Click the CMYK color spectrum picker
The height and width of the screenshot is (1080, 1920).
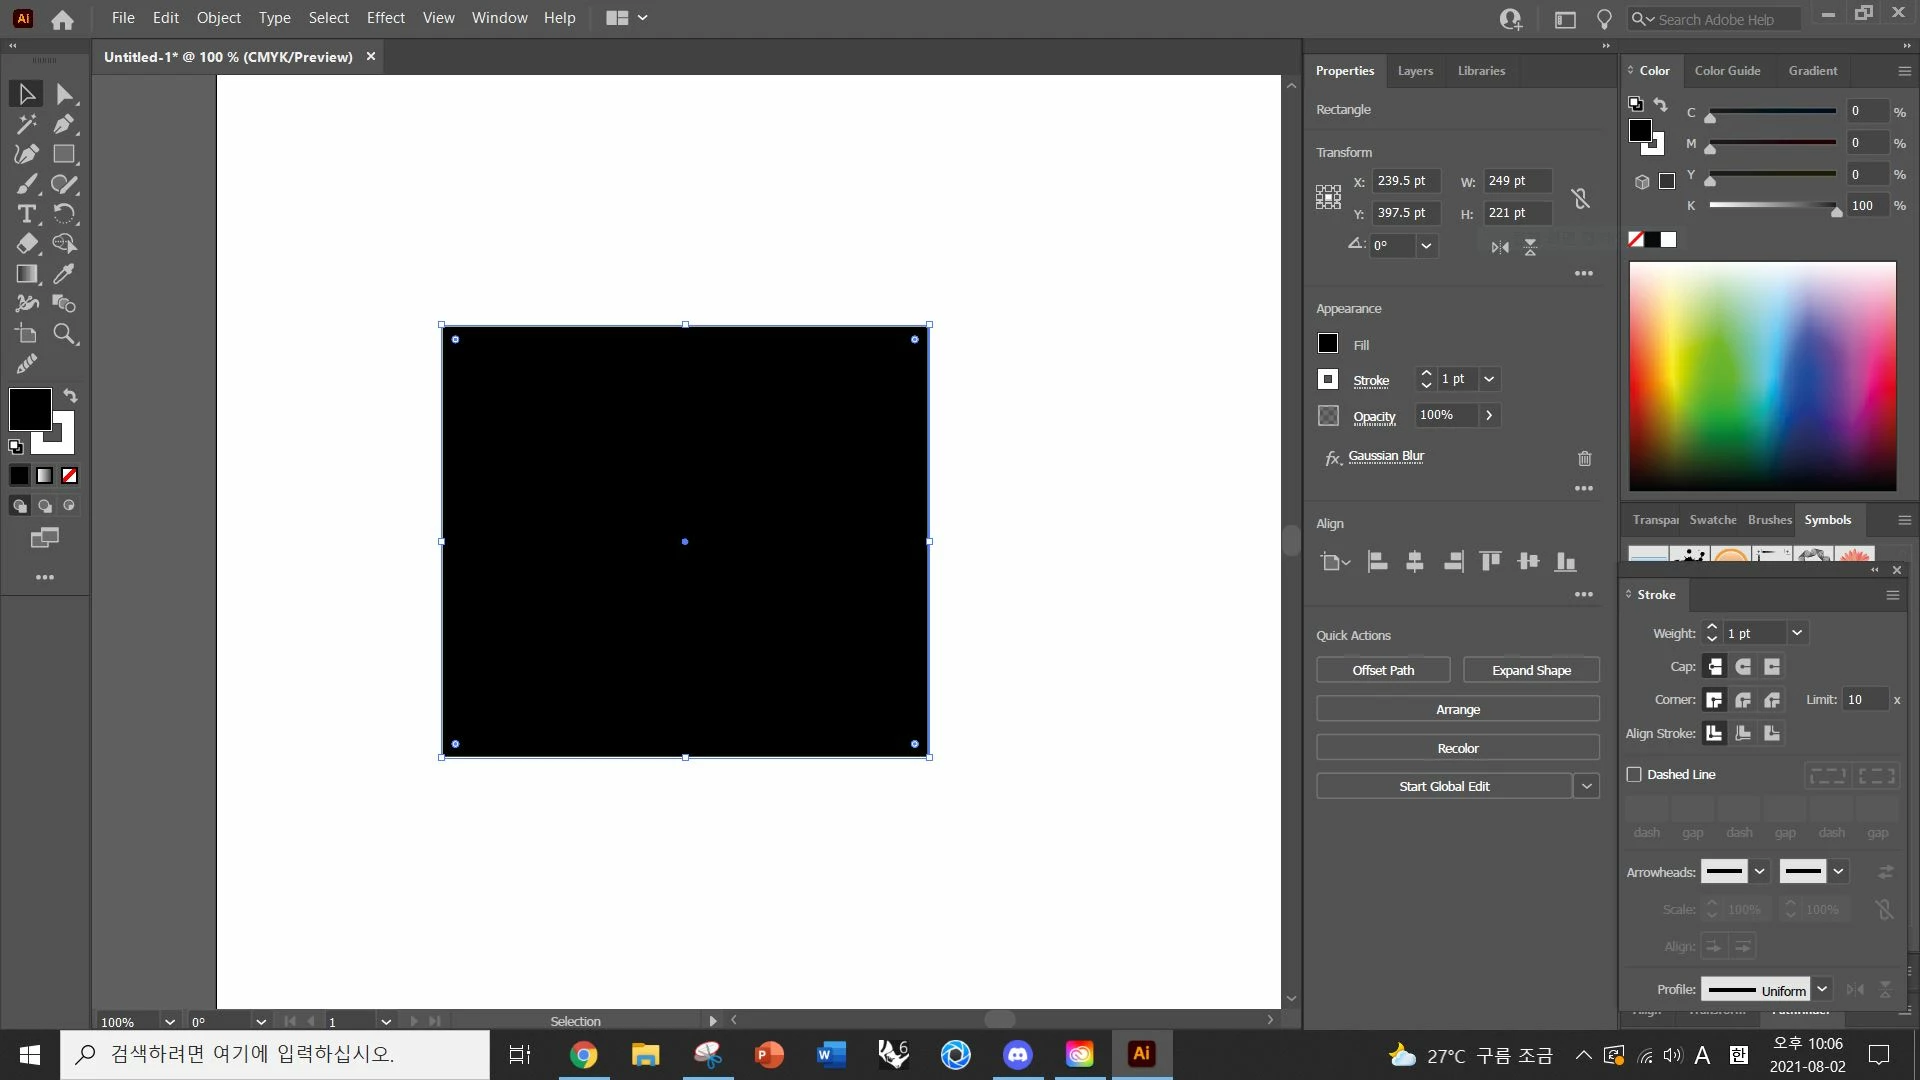point(1762,376)
